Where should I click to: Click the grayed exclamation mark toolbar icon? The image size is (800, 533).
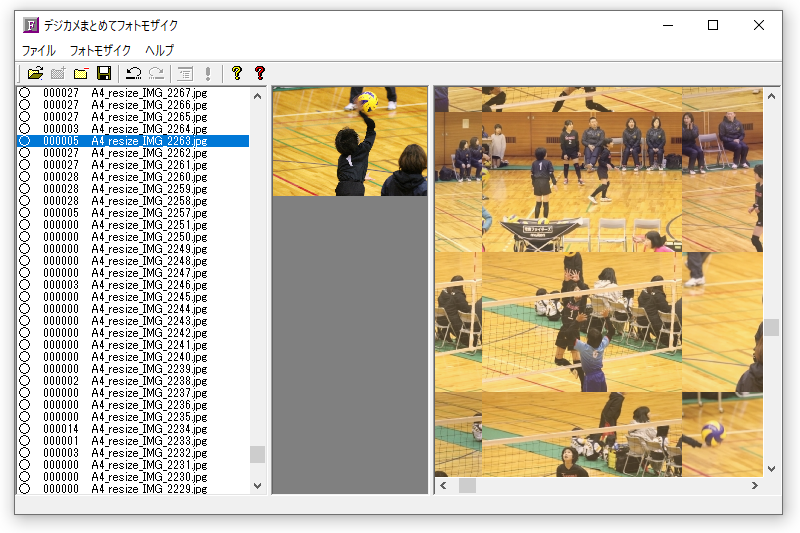[x=208, y=73]
